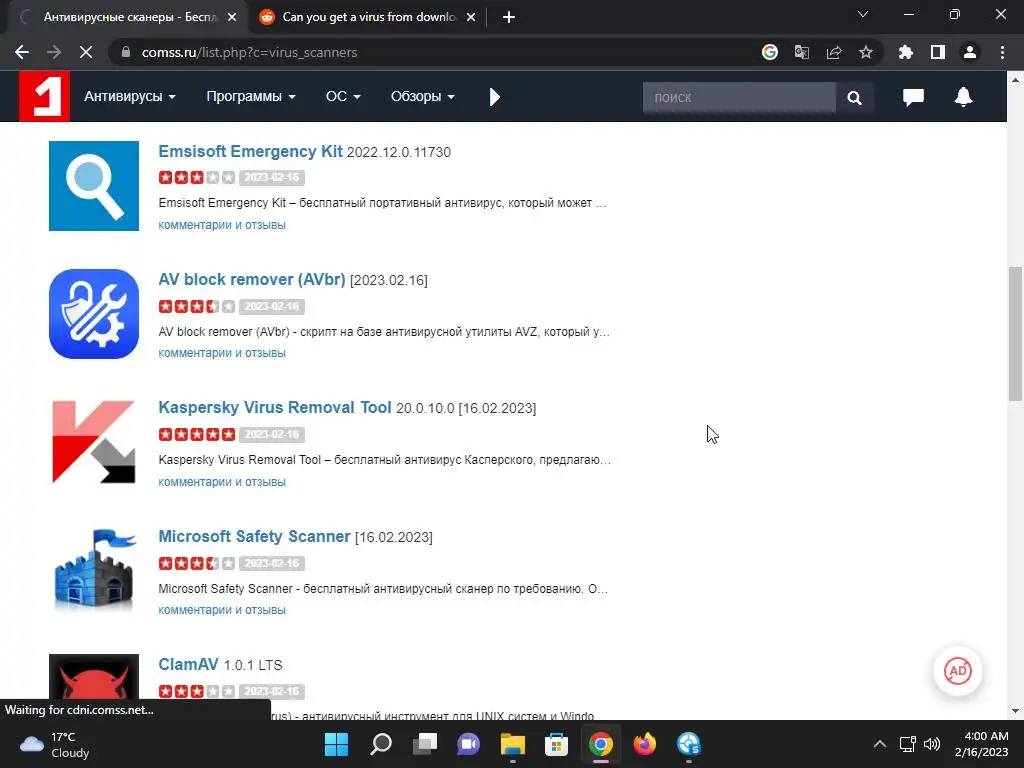1024x768 pixels.
Task: Open the tab search chevron
Action: pos(863,14)
